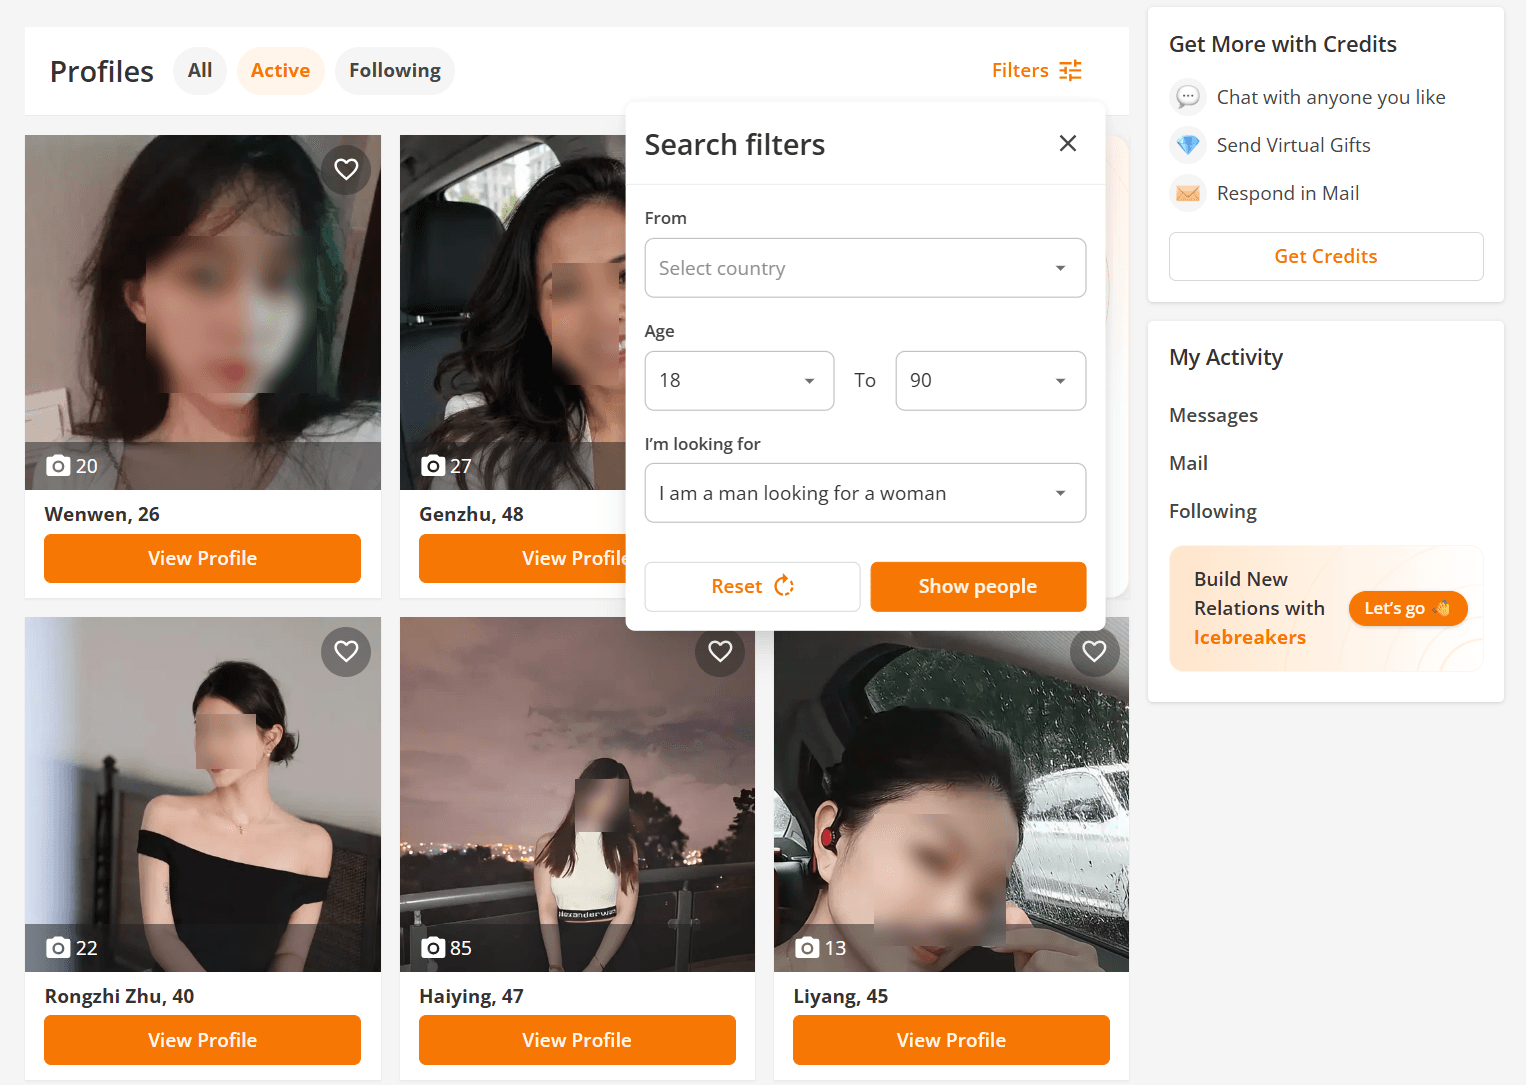This screenshot has height=1085, width=1526.
Task: Tap the heart icon on Haiying's photo
Action: coord(720,651)
